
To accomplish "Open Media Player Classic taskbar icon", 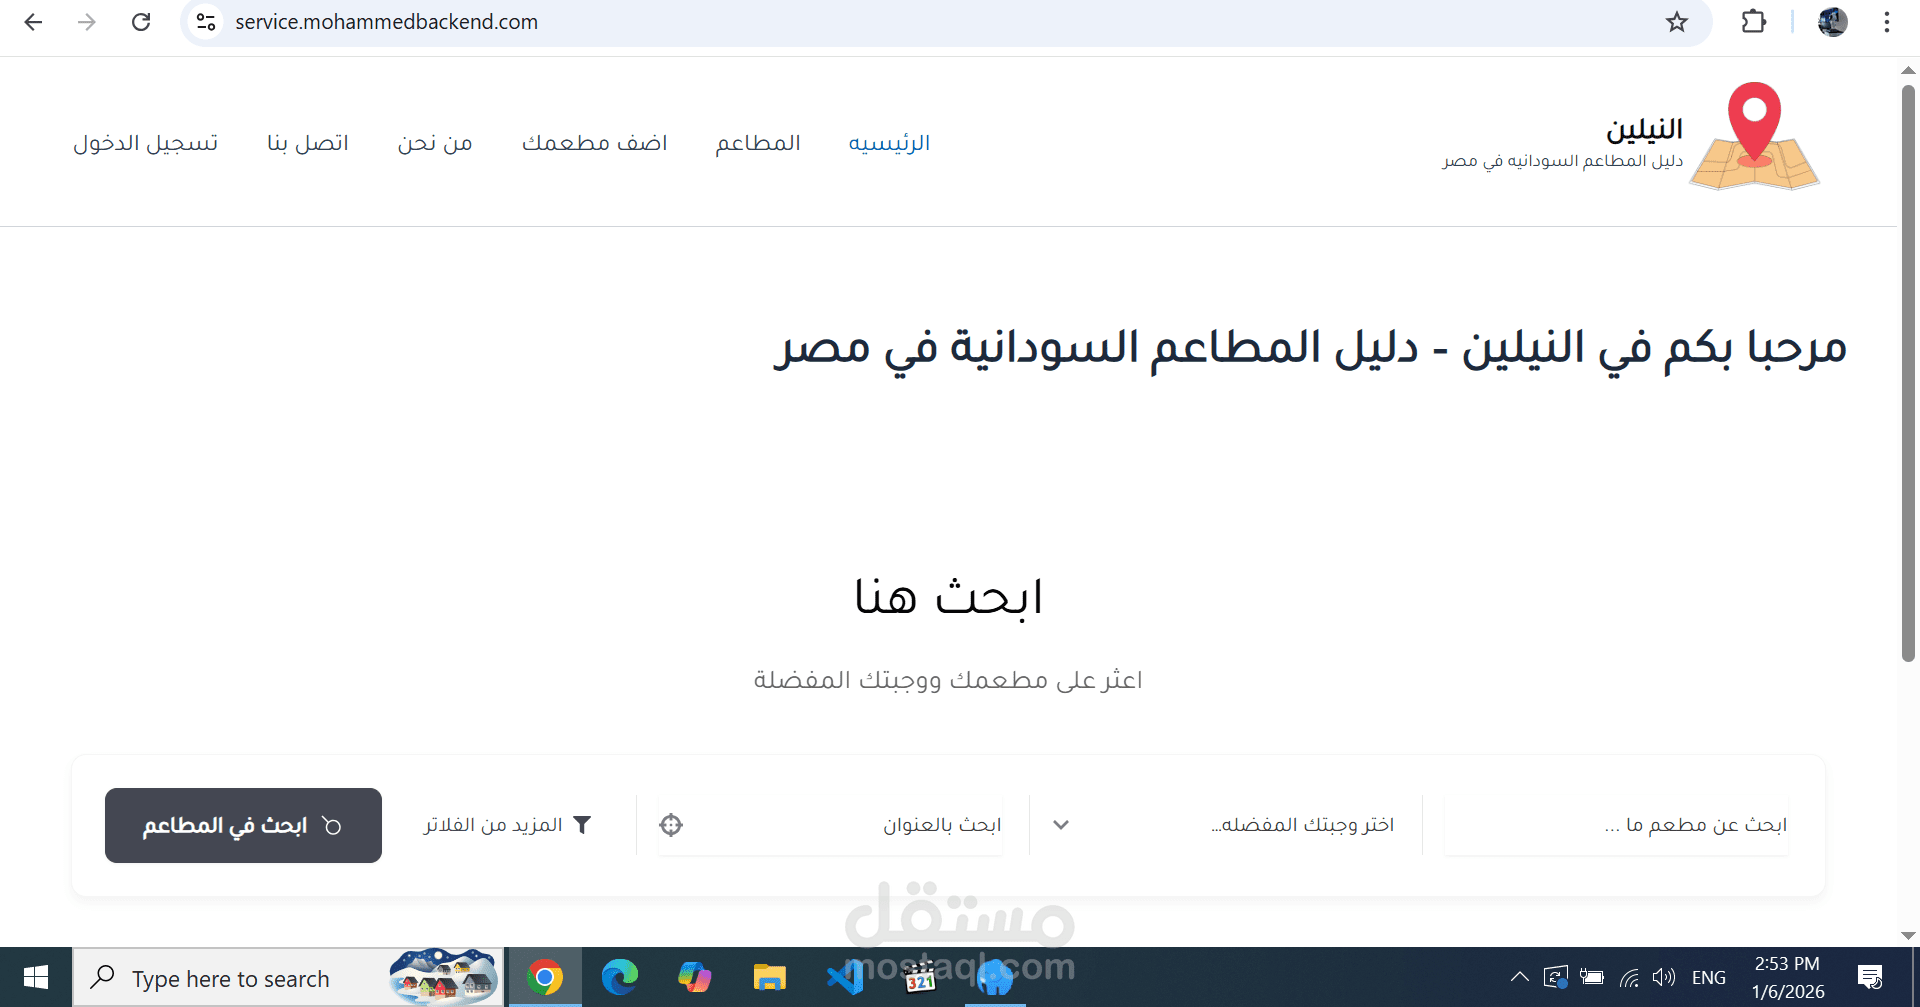I will pos(920,977).
